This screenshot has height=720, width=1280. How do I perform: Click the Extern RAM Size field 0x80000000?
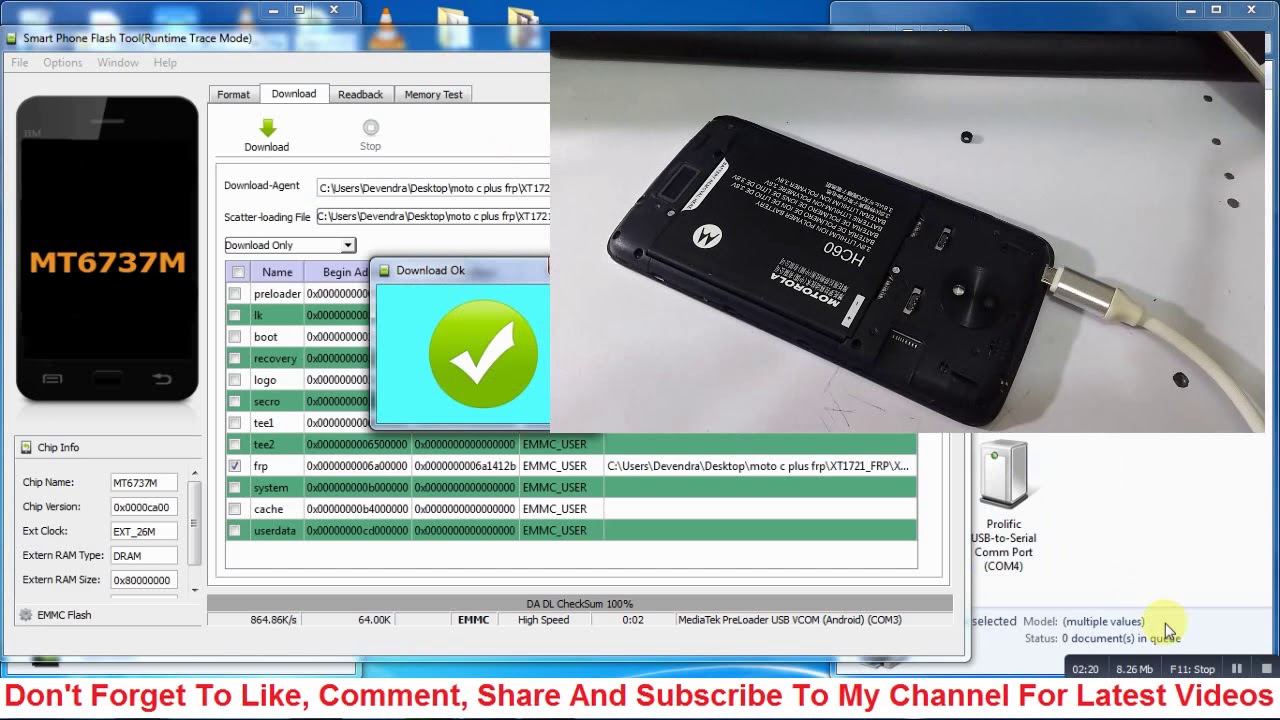144,580
